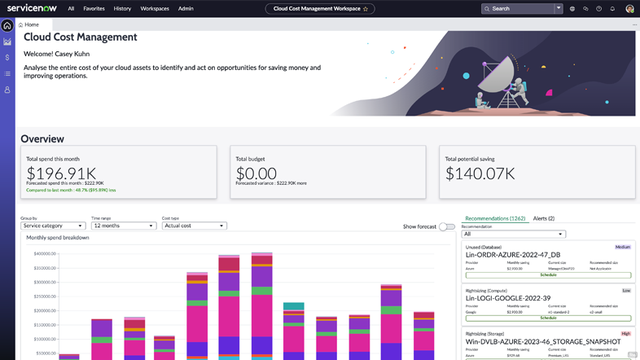
Task: Open the Group by Service category dropdown
Action: click(x=53, y=226)
